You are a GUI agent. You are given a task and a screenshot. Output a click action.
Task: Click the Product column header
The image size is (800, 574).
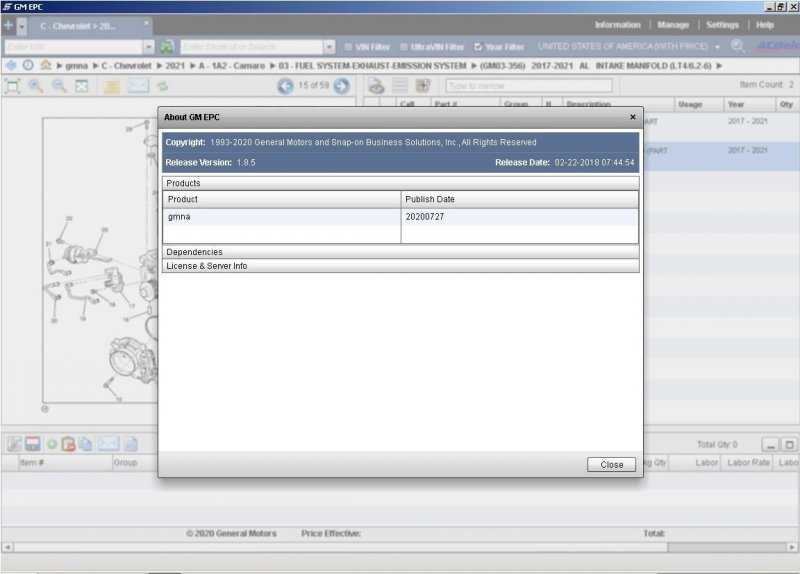(282, 199)
